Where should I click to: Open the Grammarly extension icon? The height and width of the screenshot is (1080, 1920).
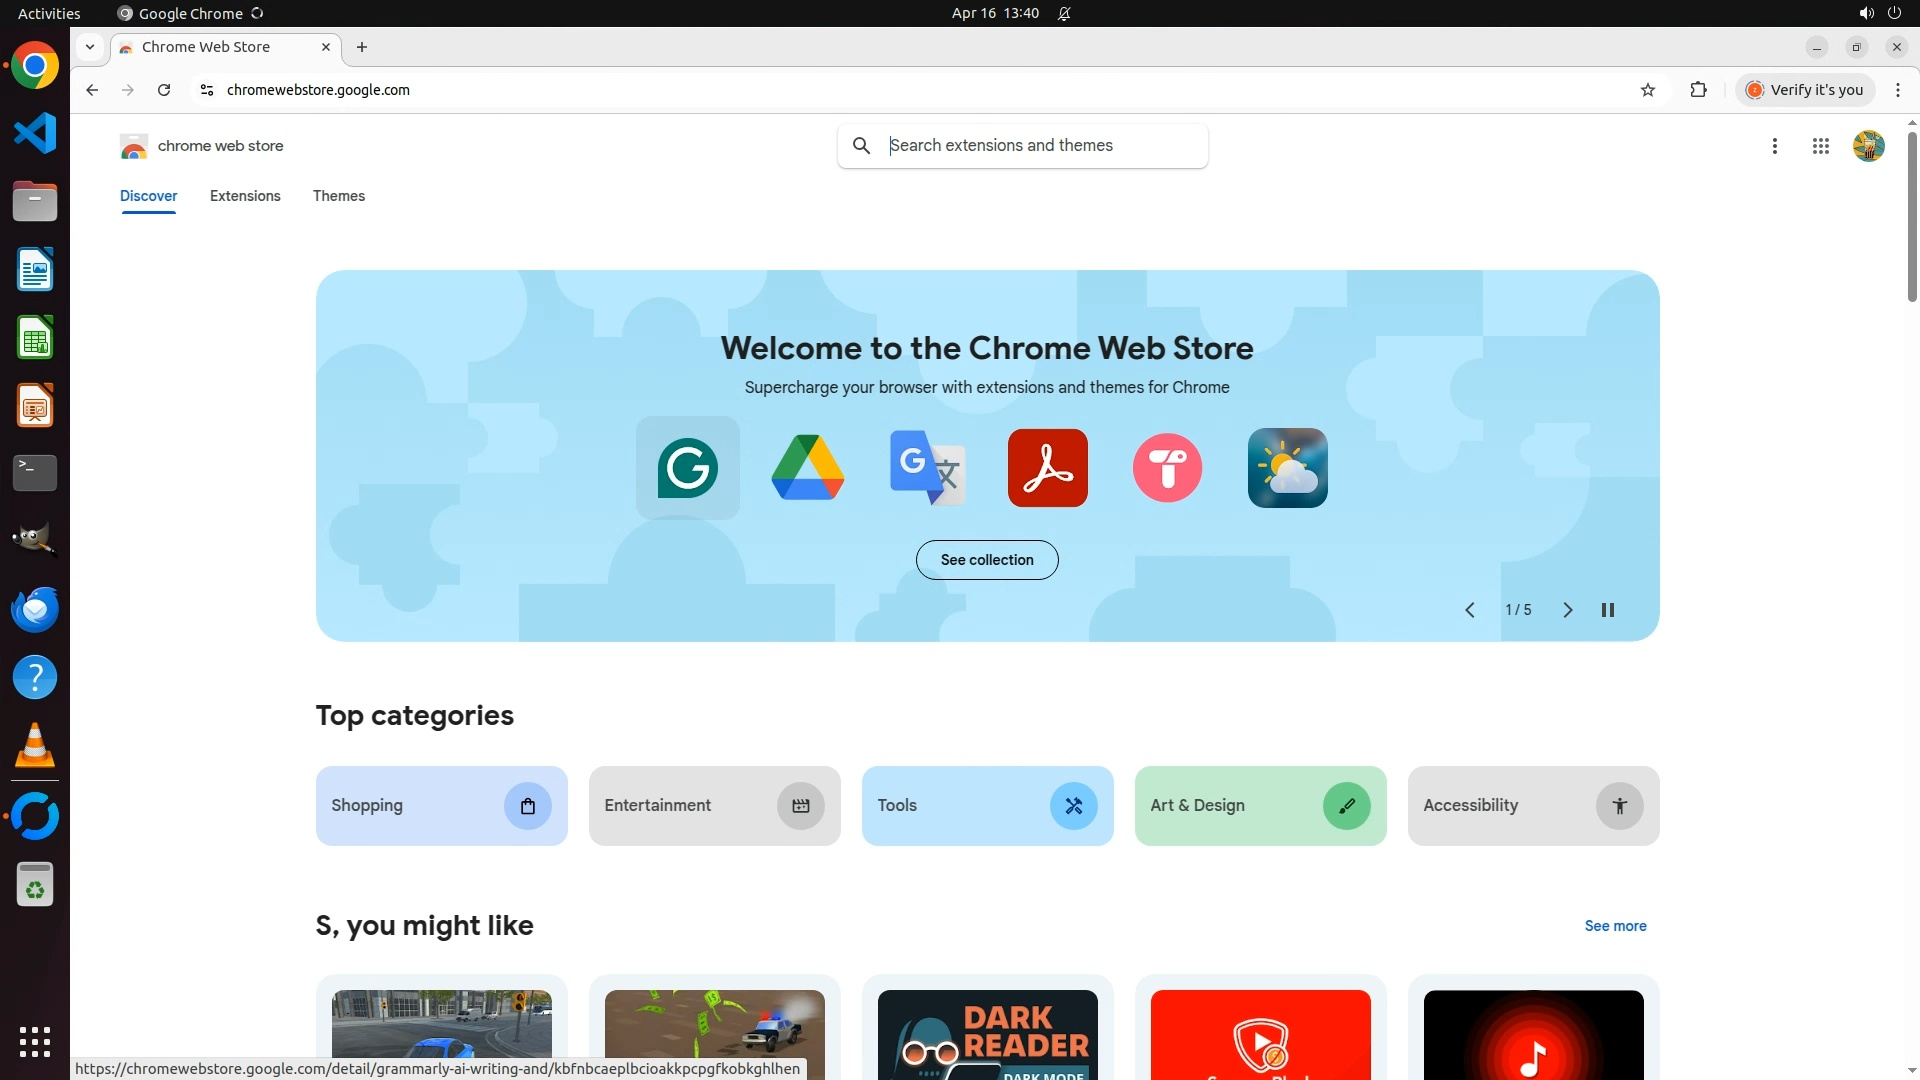pos(687,467)
